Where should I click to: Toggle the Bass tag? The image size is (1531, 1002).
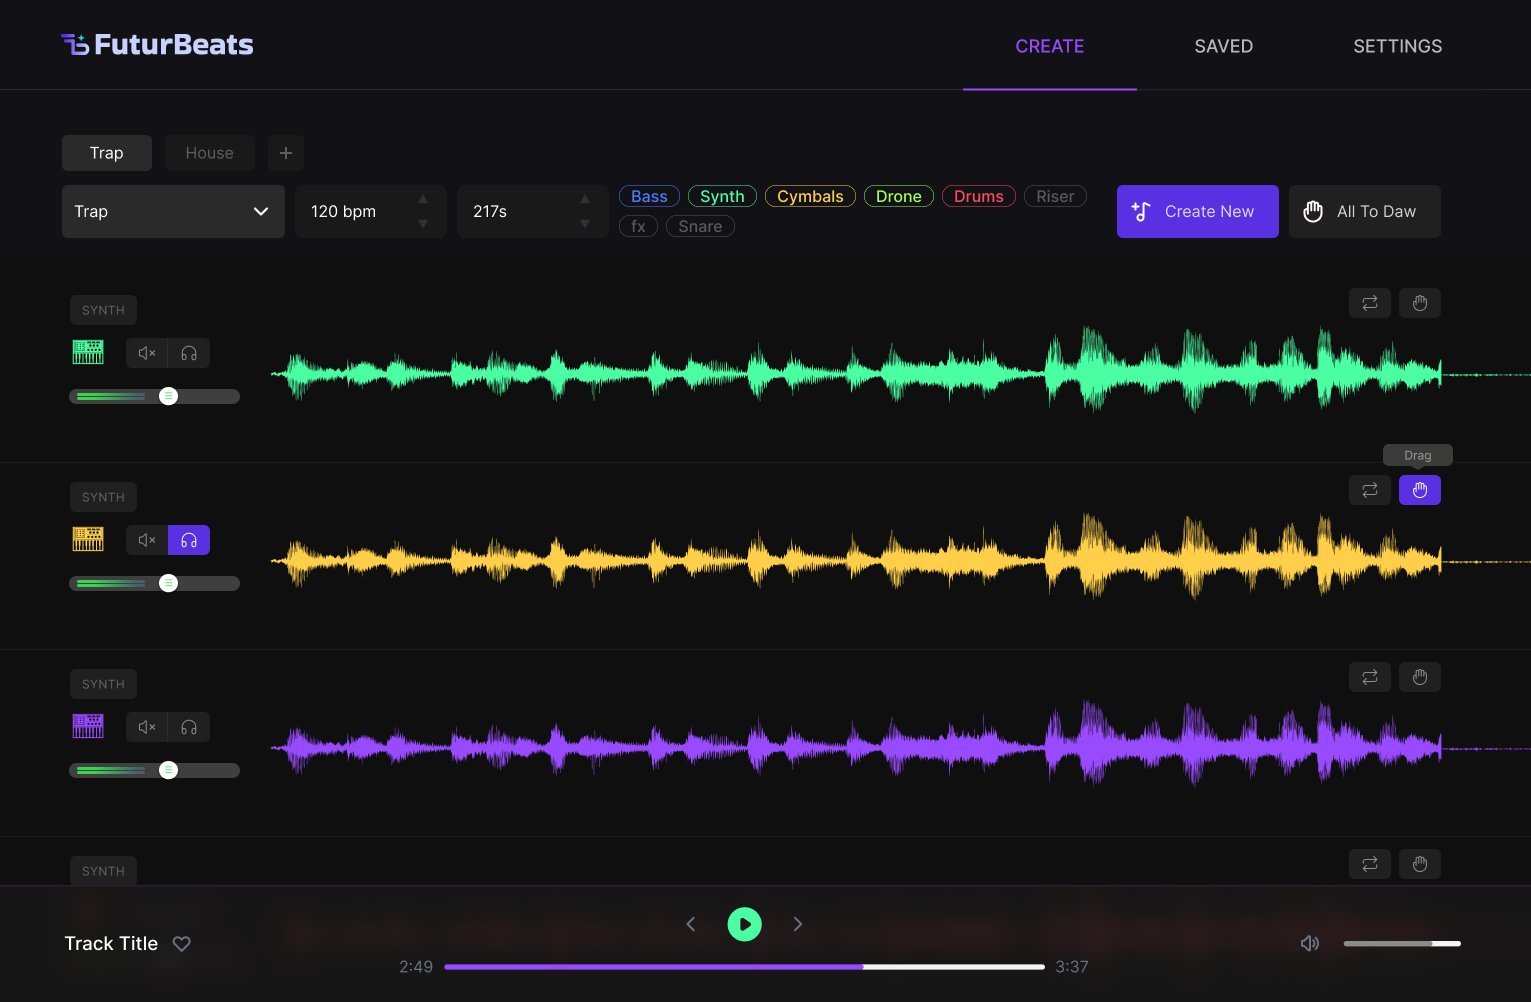pyautogui.click(x=650, y=196)
